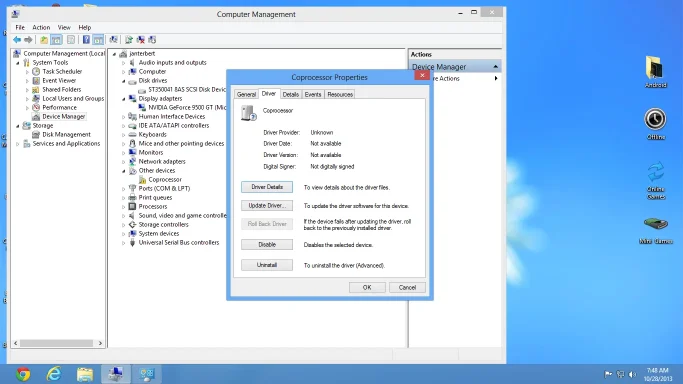Select Device Manager in the console tree
The width and height of the screenshot is (683, 384).
(x=64, y=116)
